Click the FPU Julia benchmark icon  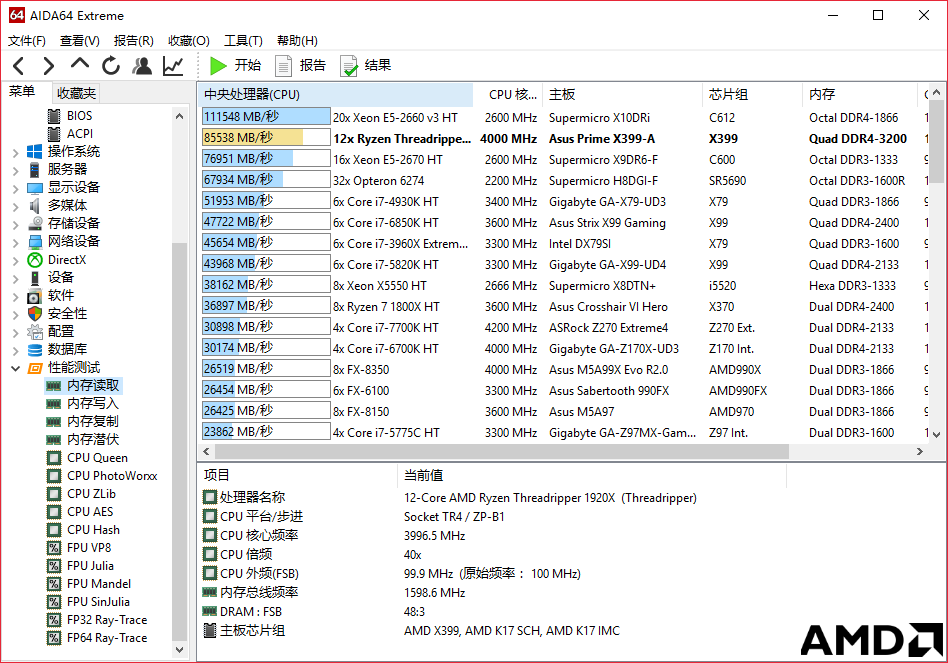(54, 566)
